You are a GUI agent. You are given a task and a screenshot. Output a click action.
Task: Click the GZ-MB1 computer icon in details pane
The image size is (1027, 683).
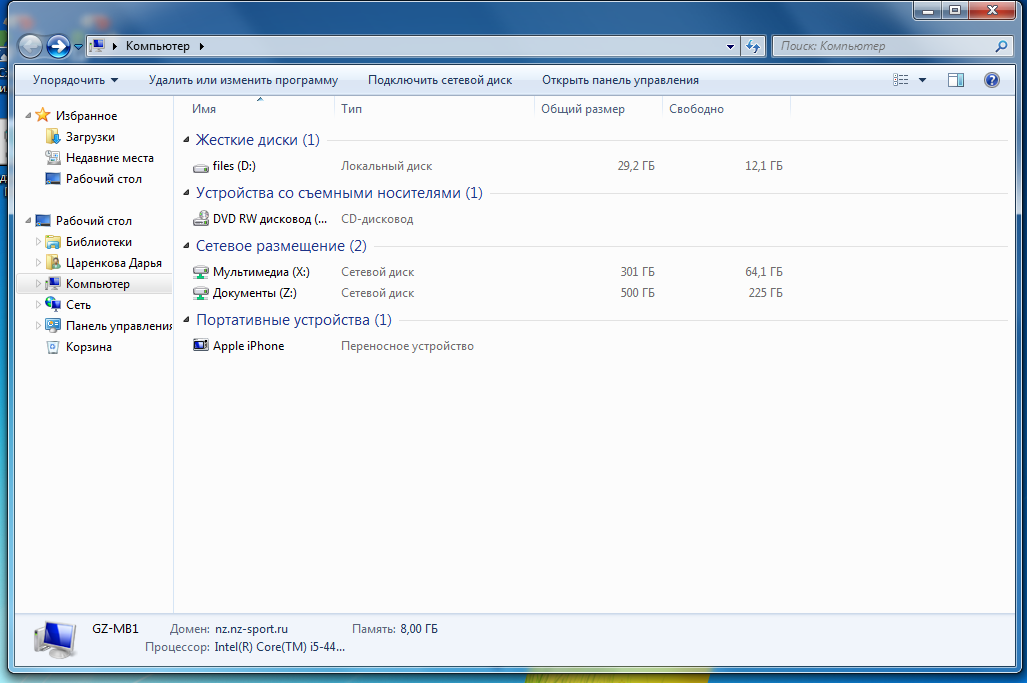point(55,638)
